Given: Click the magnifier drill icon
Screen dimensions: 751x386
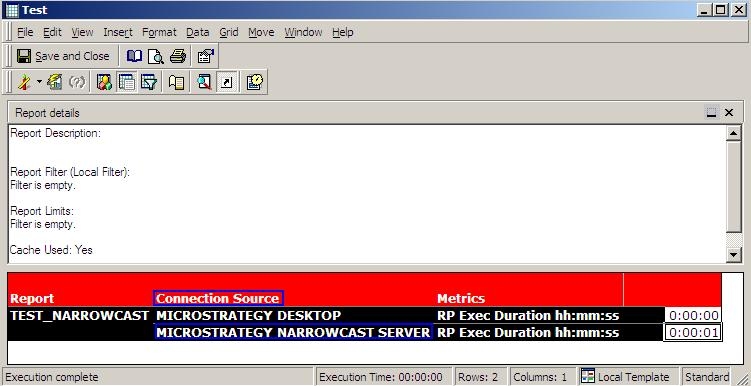Looking at the screenshot, I should tap(204, 82).
